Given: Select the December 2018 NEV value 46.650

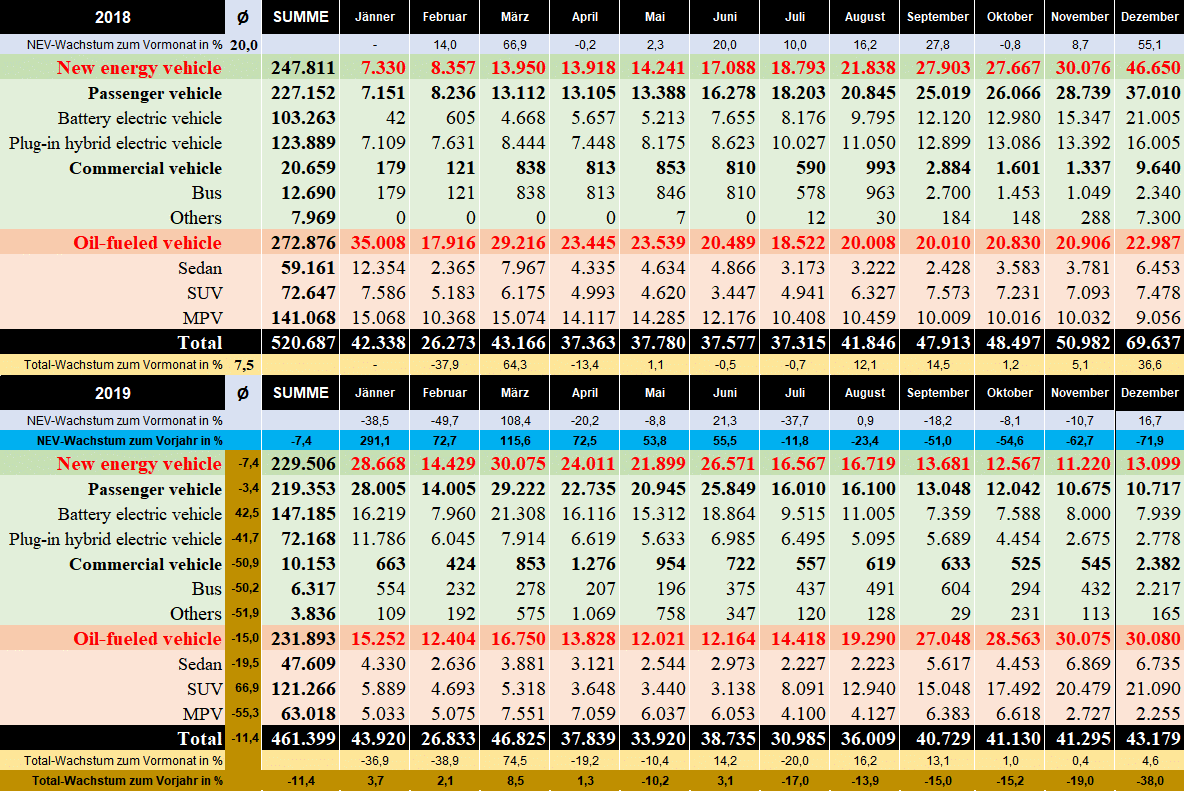Looking at the screenshot, I should point(1152,68).
